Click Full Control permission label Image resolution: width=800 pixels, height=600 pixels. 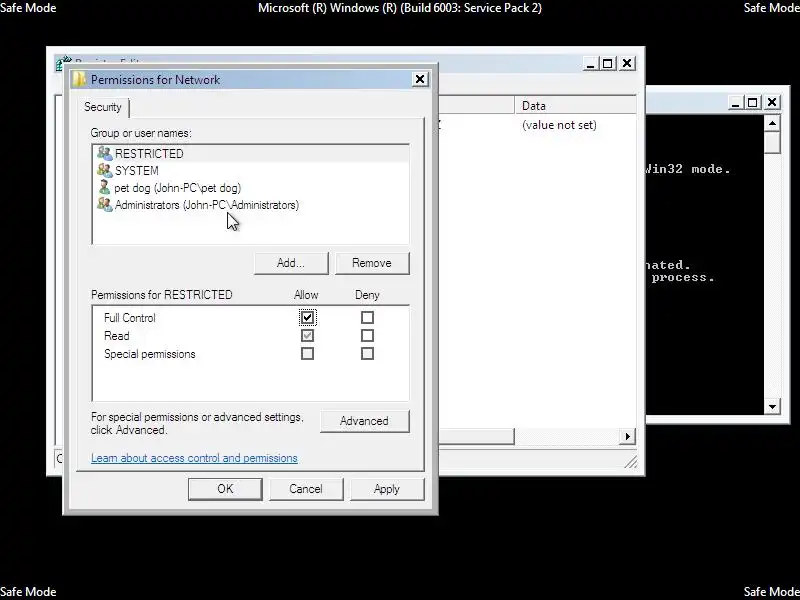130,318
